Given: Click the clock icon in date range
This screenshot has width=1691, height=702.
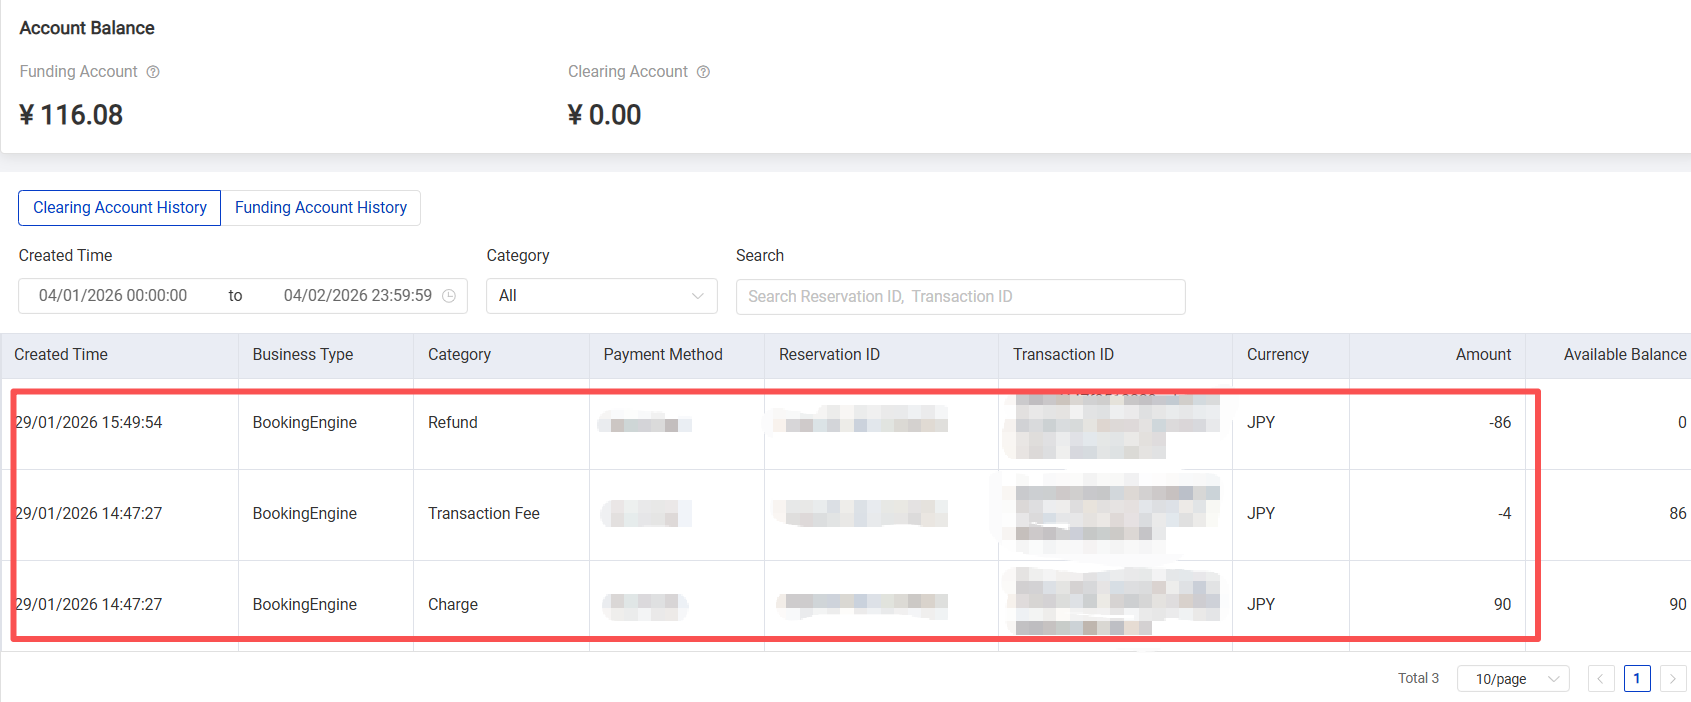Looking at the screenshot, I should 449,296.
